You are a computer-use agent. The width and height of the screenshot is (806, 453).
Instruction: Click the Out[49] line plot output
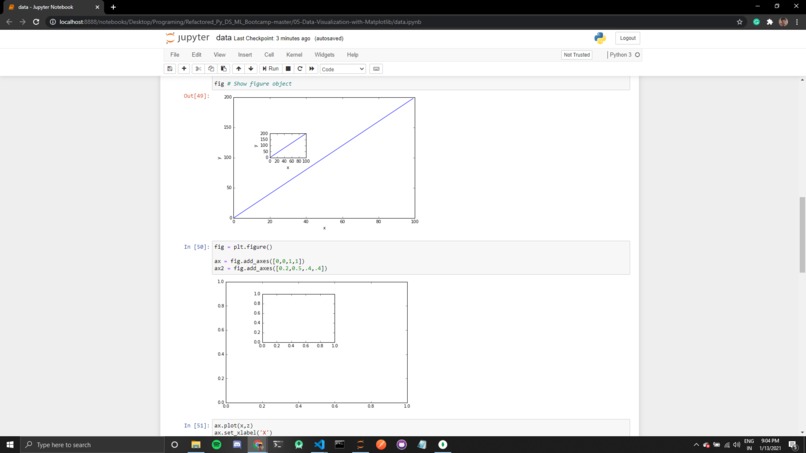pos(319,162)
